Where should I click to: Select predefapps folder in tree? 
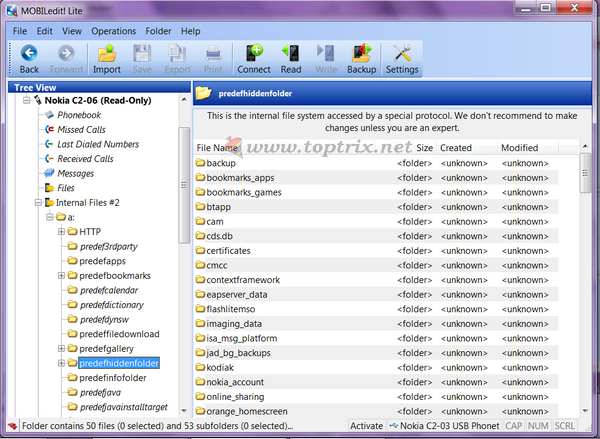coord(103,261)
